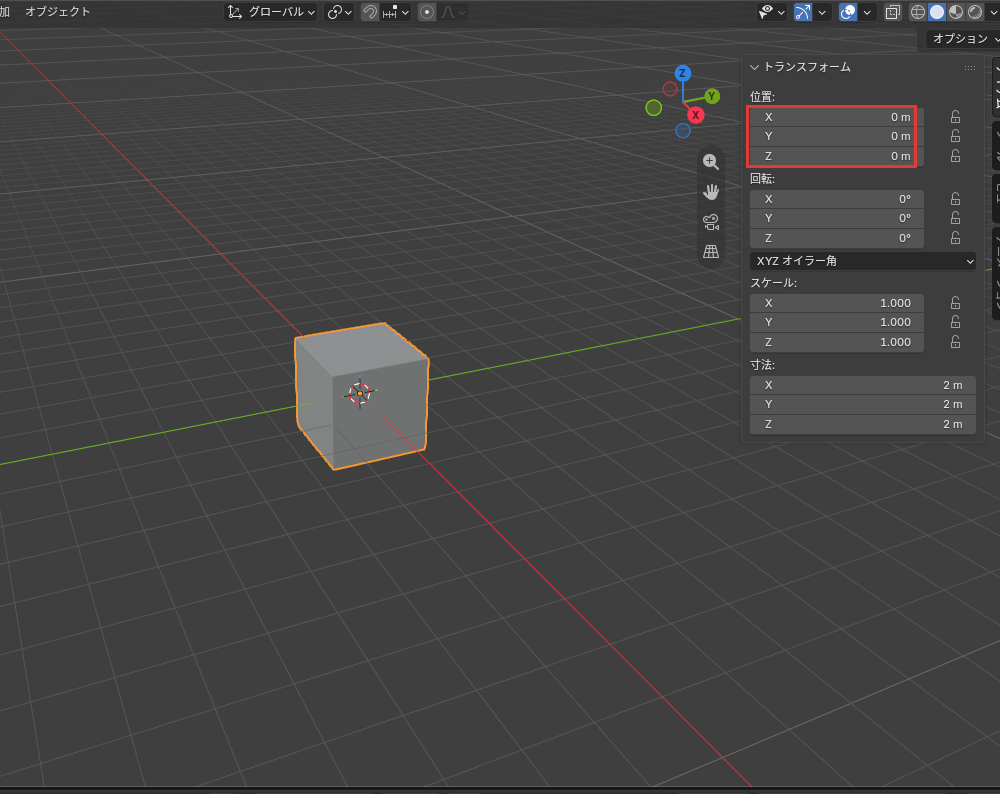Open the gizmo options dropdown arrow
1000x794 pixels.
coord(822,12)
